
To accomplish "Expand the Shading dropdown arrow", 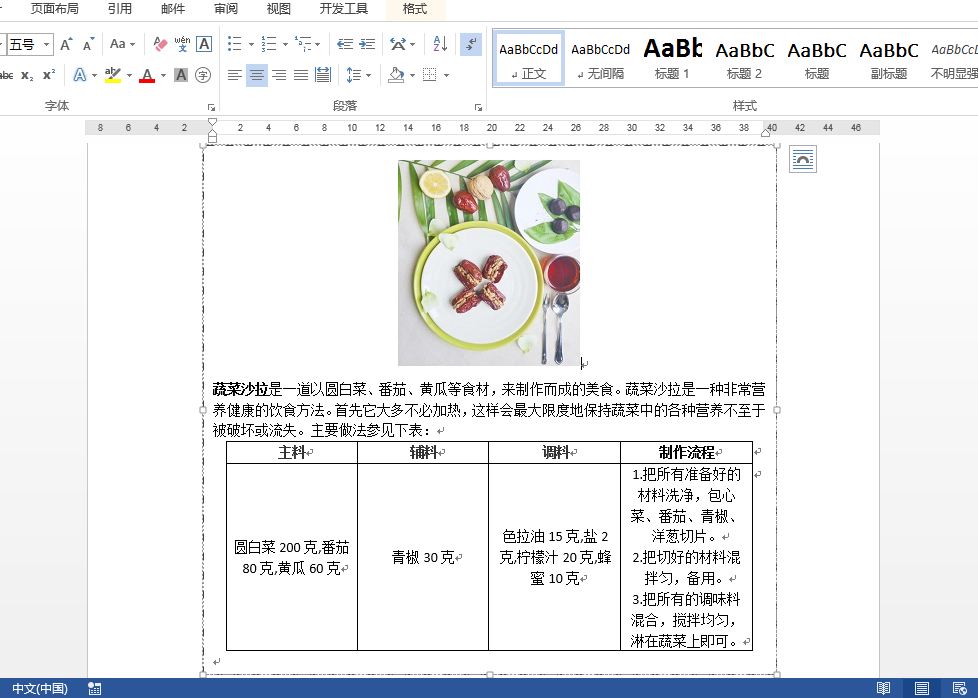I will 412,75.
